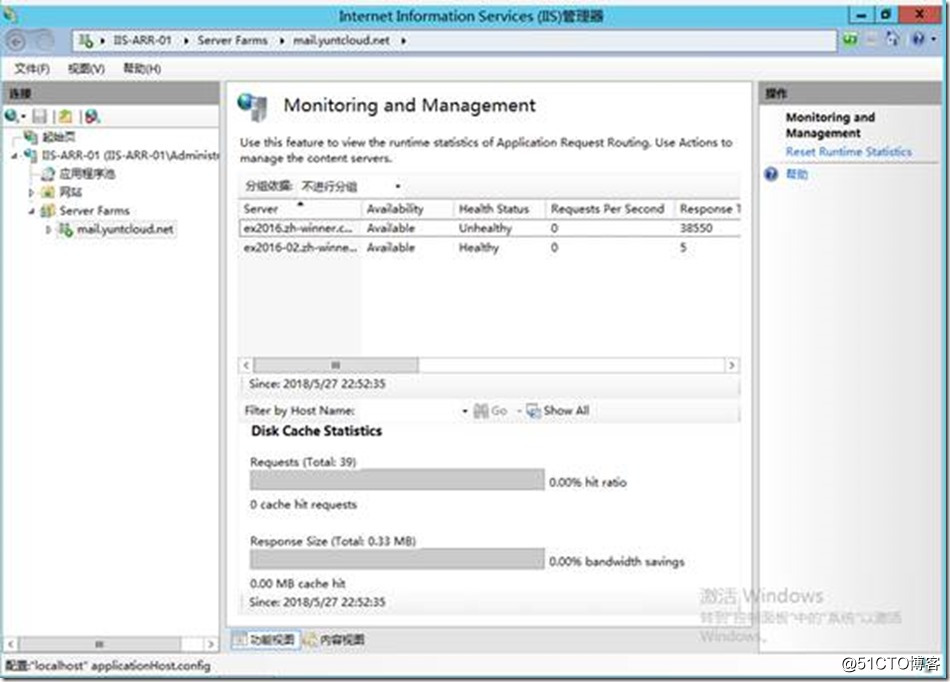Sort by the Availability column header
Image resolution: width=950 pixels, height=682 pixels.
[x=407, y=209]
